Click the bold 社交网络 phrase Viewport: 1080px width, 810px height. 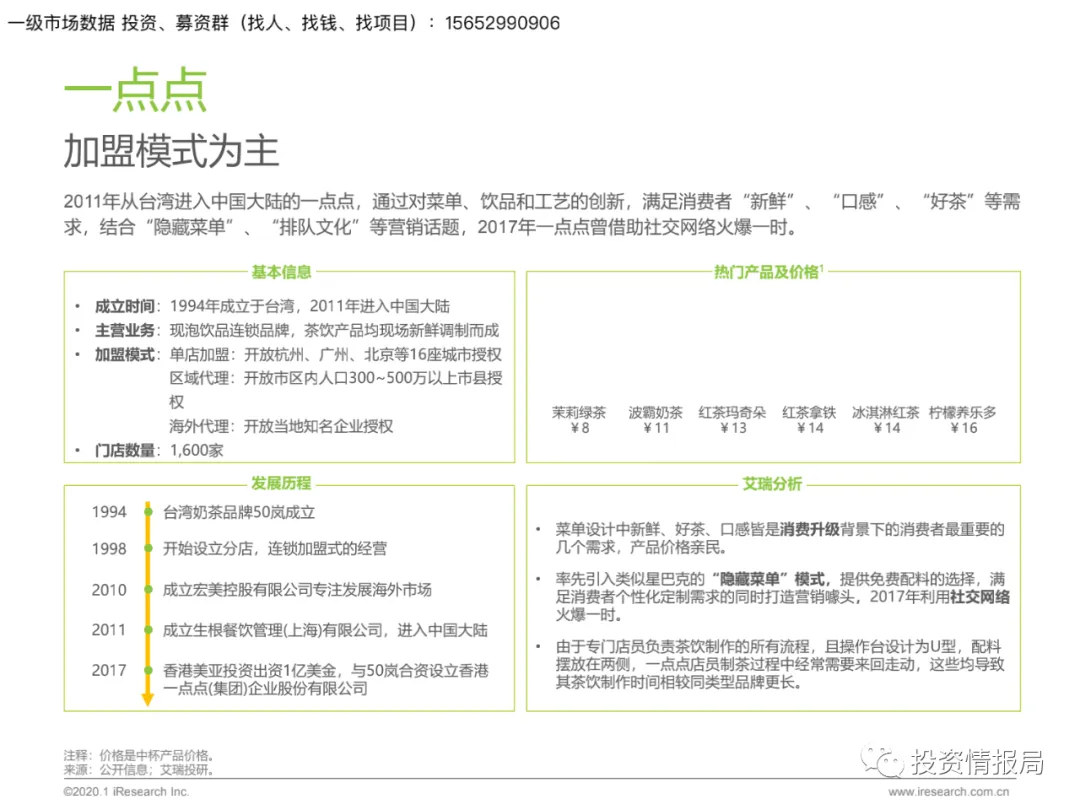point(980,597)
